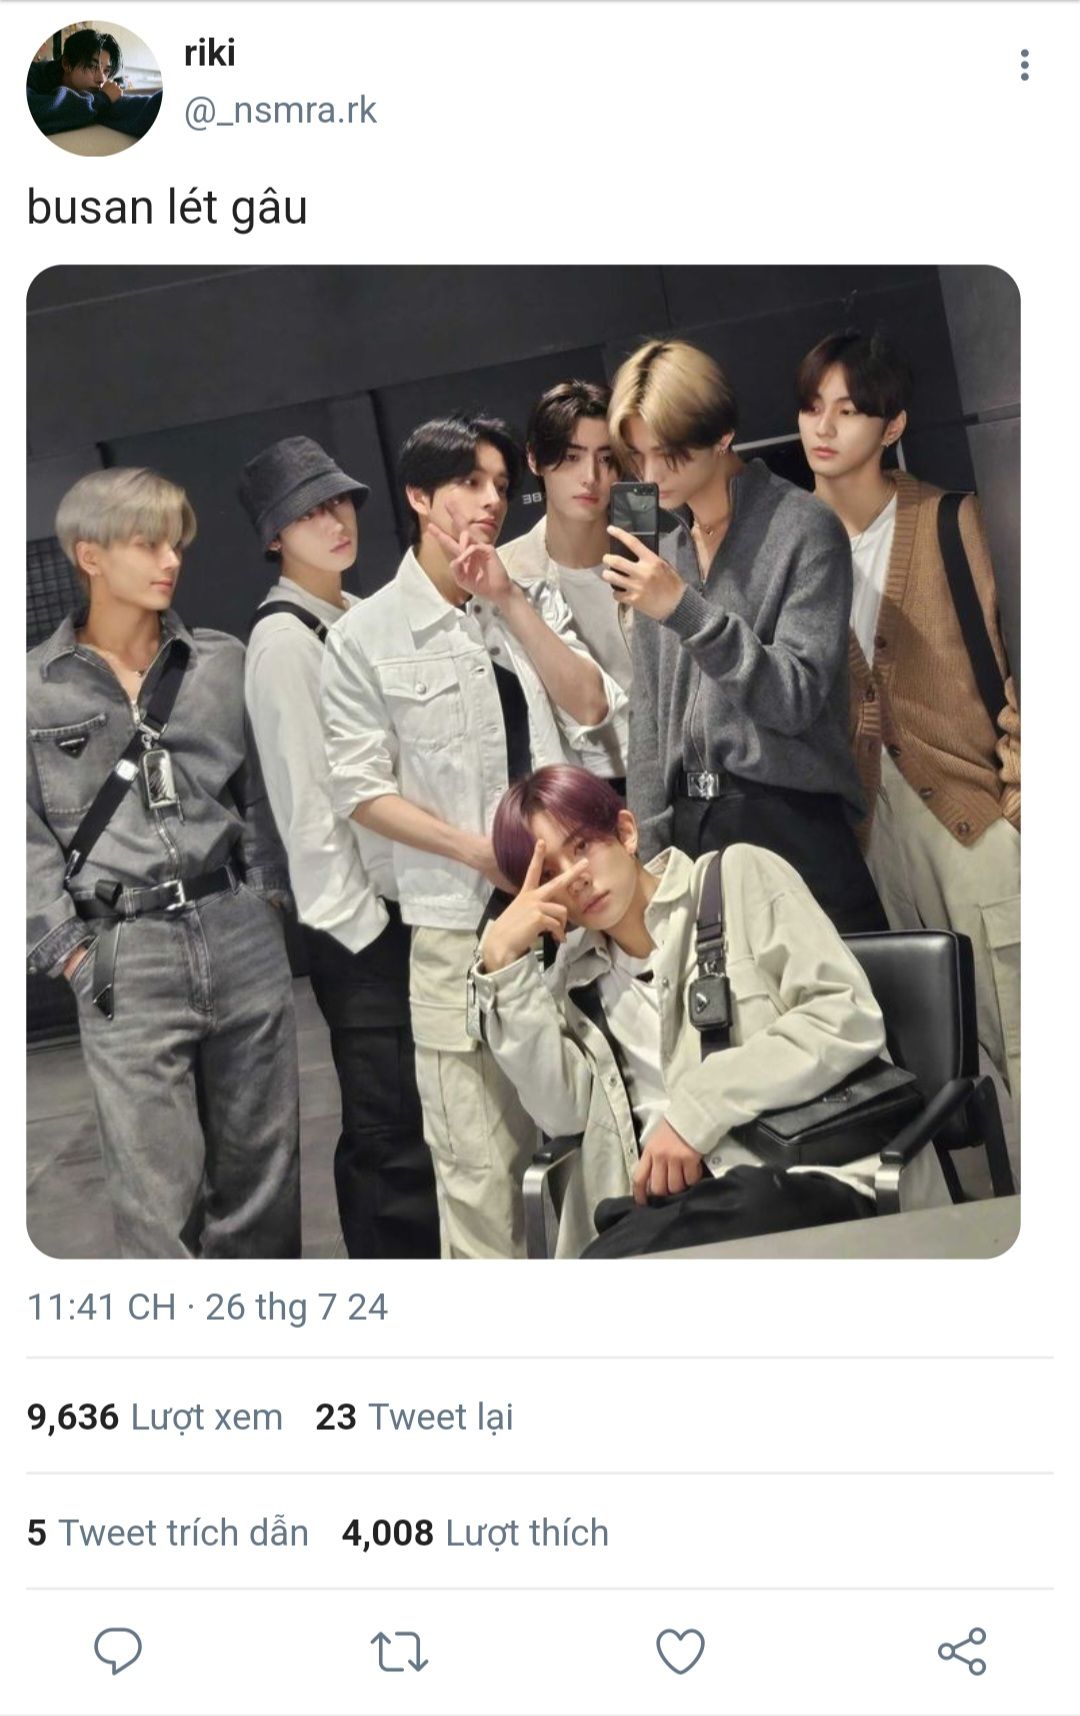The image size is (1080, 1716).
Task: Tap the reply speech bubble icon
Action: pyautogui.click(x=118, y=1650)
